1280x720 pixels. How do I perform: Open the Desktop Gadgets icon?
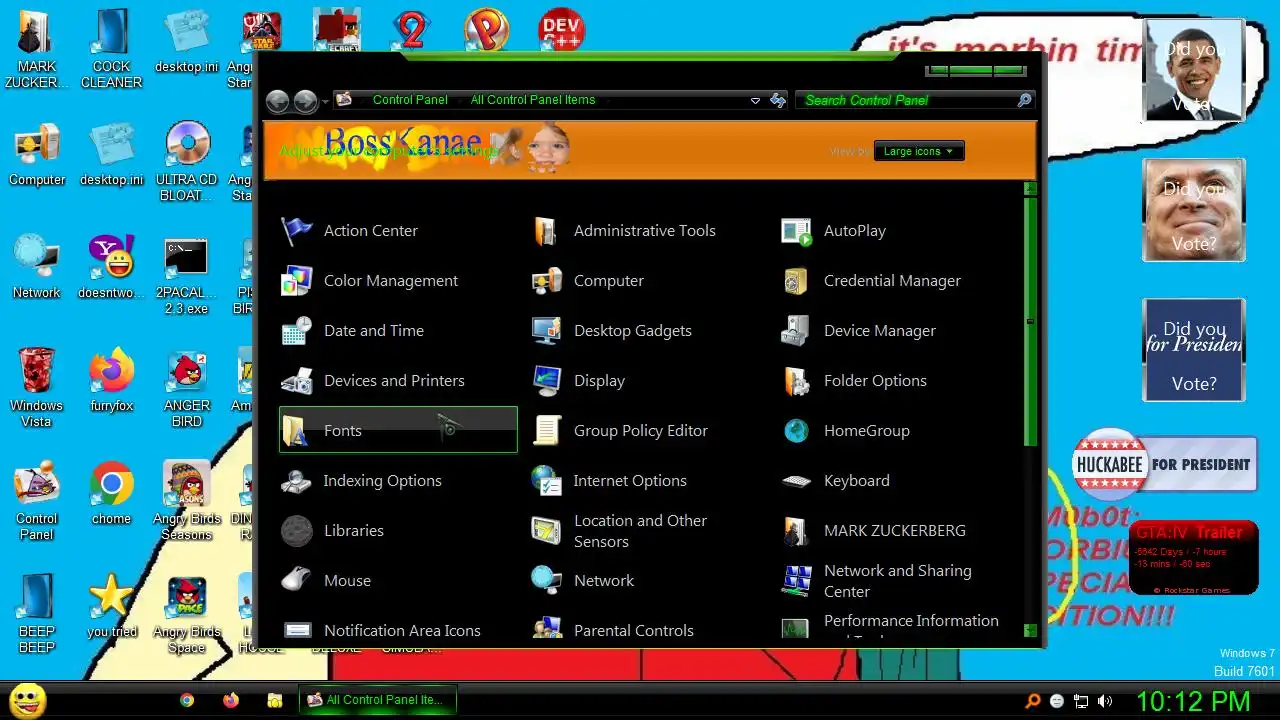(x=546, y=331)
